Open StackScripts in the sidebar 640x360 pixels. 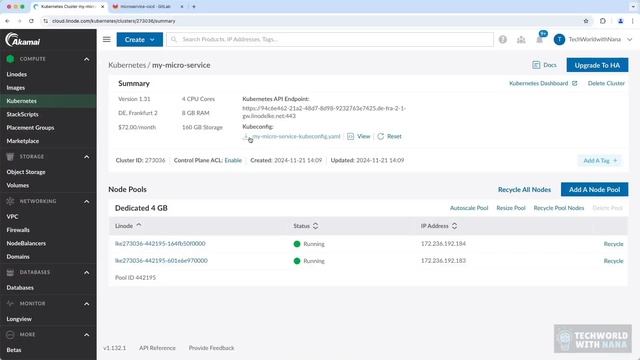click(22, 114)
